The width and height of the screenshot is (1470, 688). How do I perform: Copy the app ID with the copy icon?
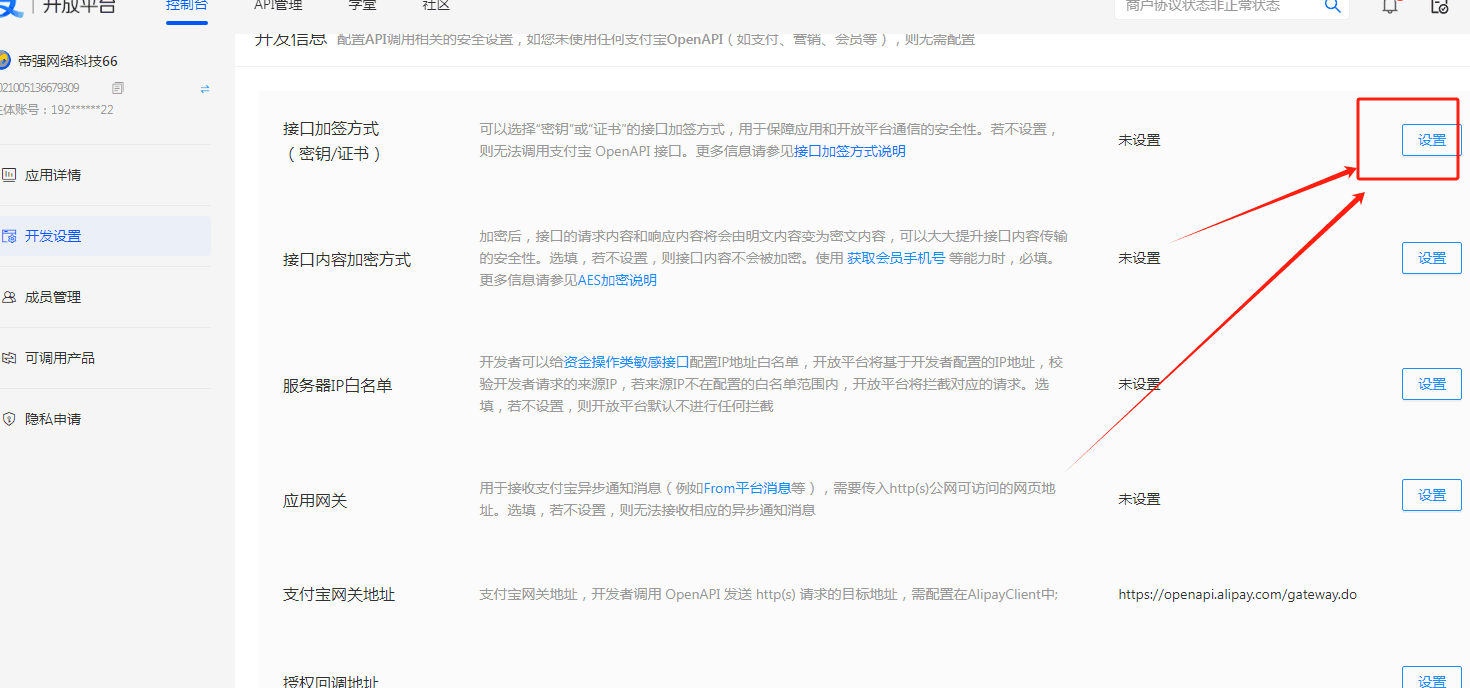tap(118, 88)
